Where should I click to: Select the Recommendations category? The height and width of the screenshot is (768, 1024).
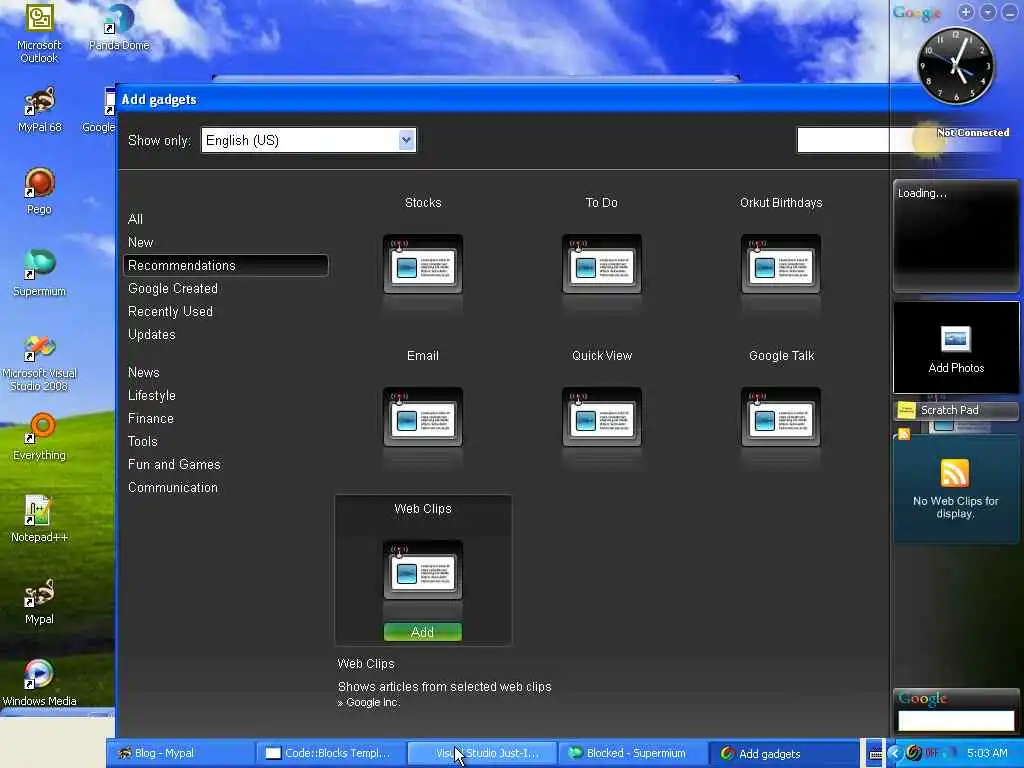[225, 265]
